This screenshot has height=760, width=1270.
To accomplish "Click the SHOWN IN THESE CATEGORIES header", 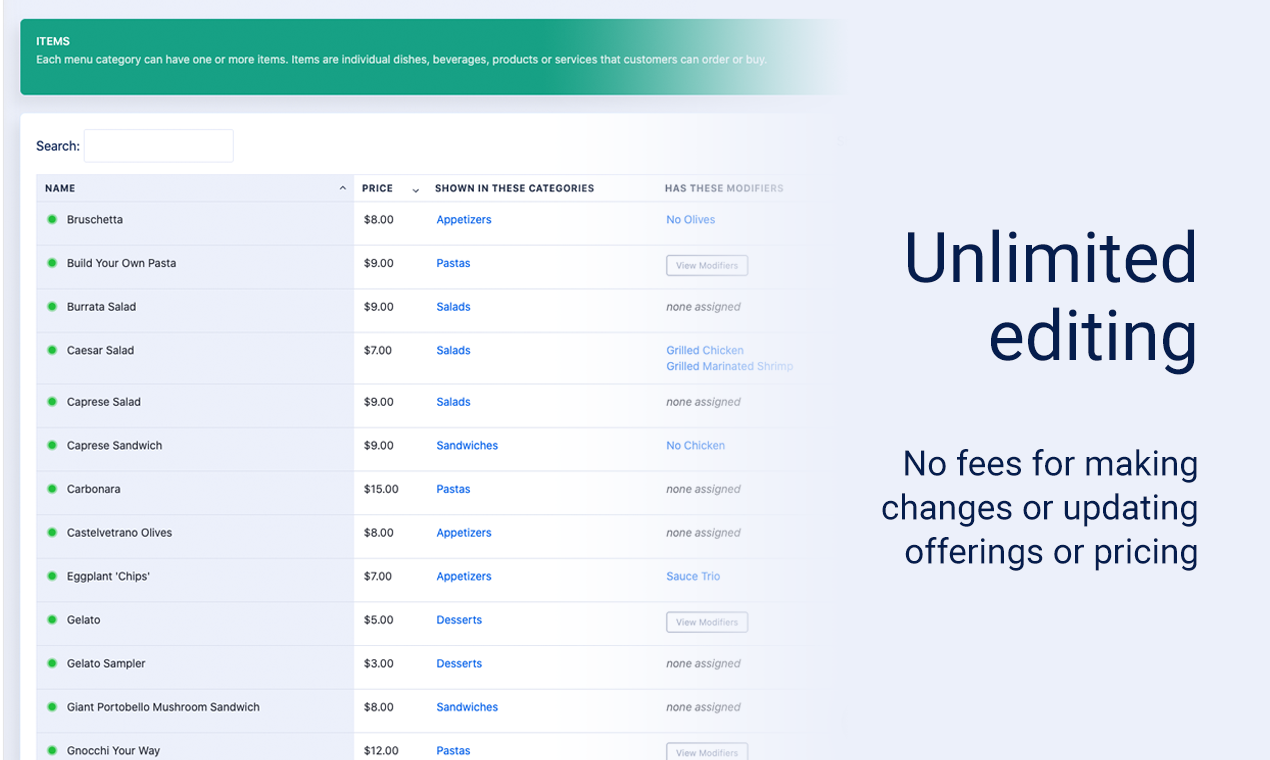I will (x=514, y=188).
